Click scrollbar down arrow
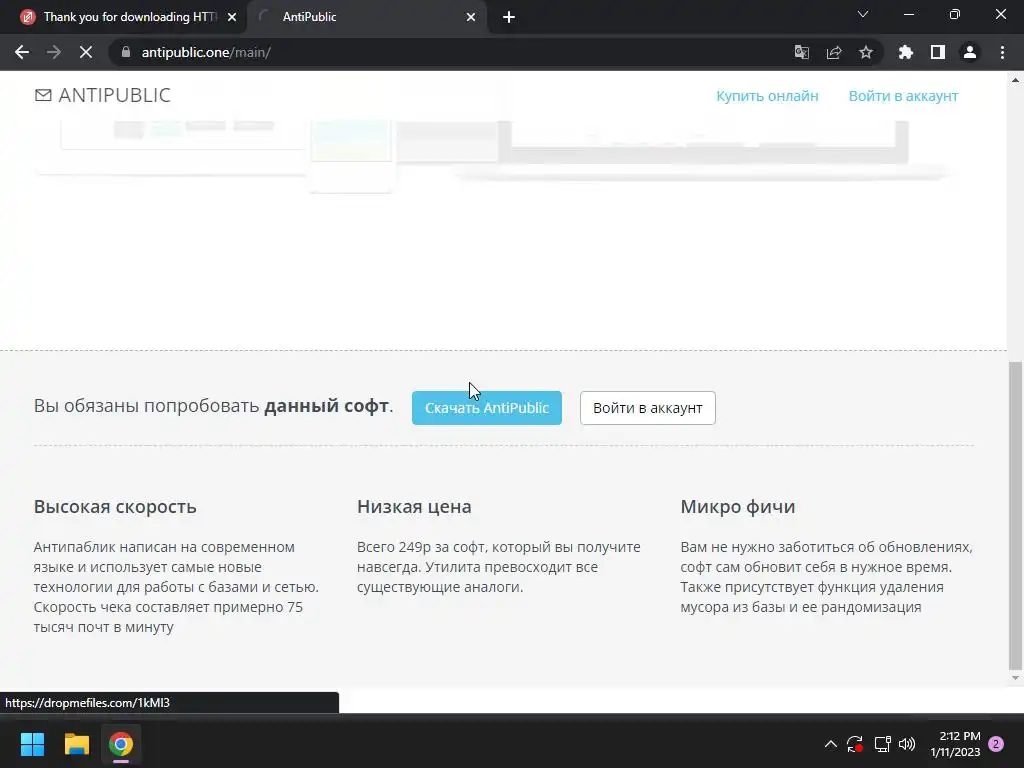The height and width of the screenshot is (768, 1024). click(x=1015, y=679)
